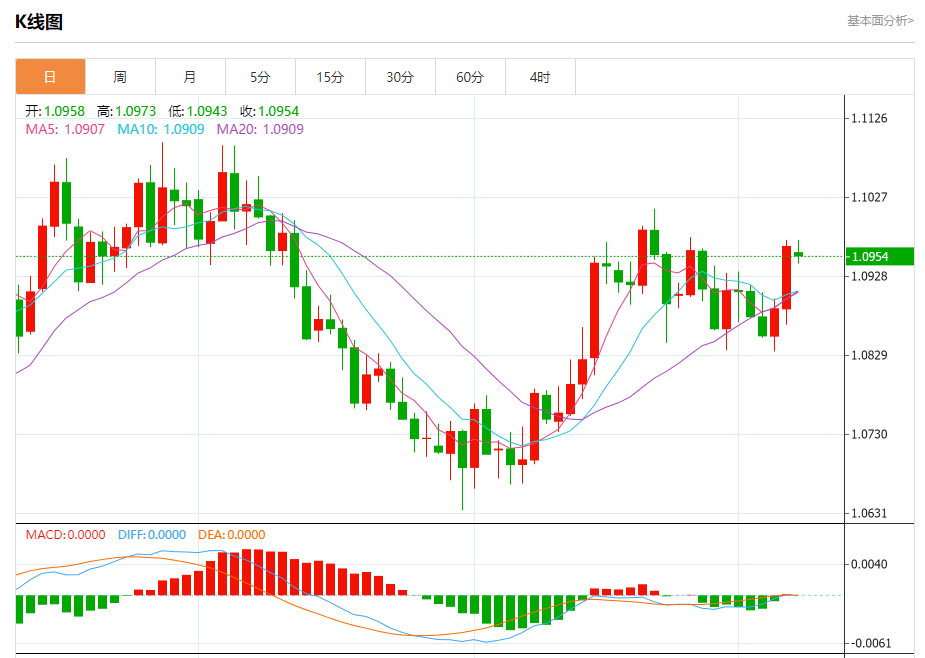
Task: Open the 4时 timeframe tab
Action: [x=540, y=77]
